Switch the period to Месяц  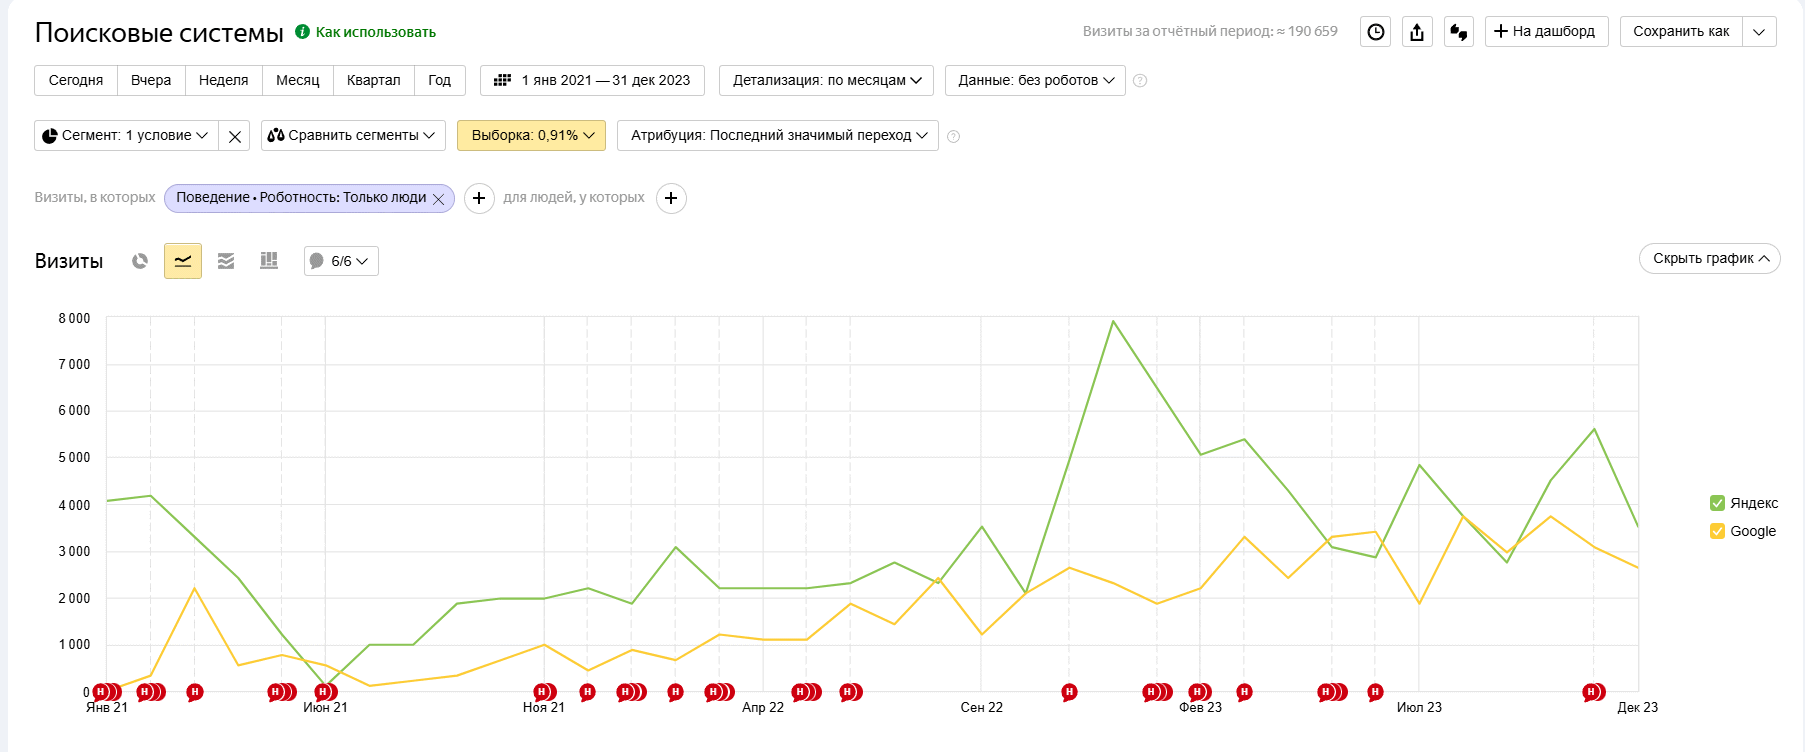[x=298, y=80]
